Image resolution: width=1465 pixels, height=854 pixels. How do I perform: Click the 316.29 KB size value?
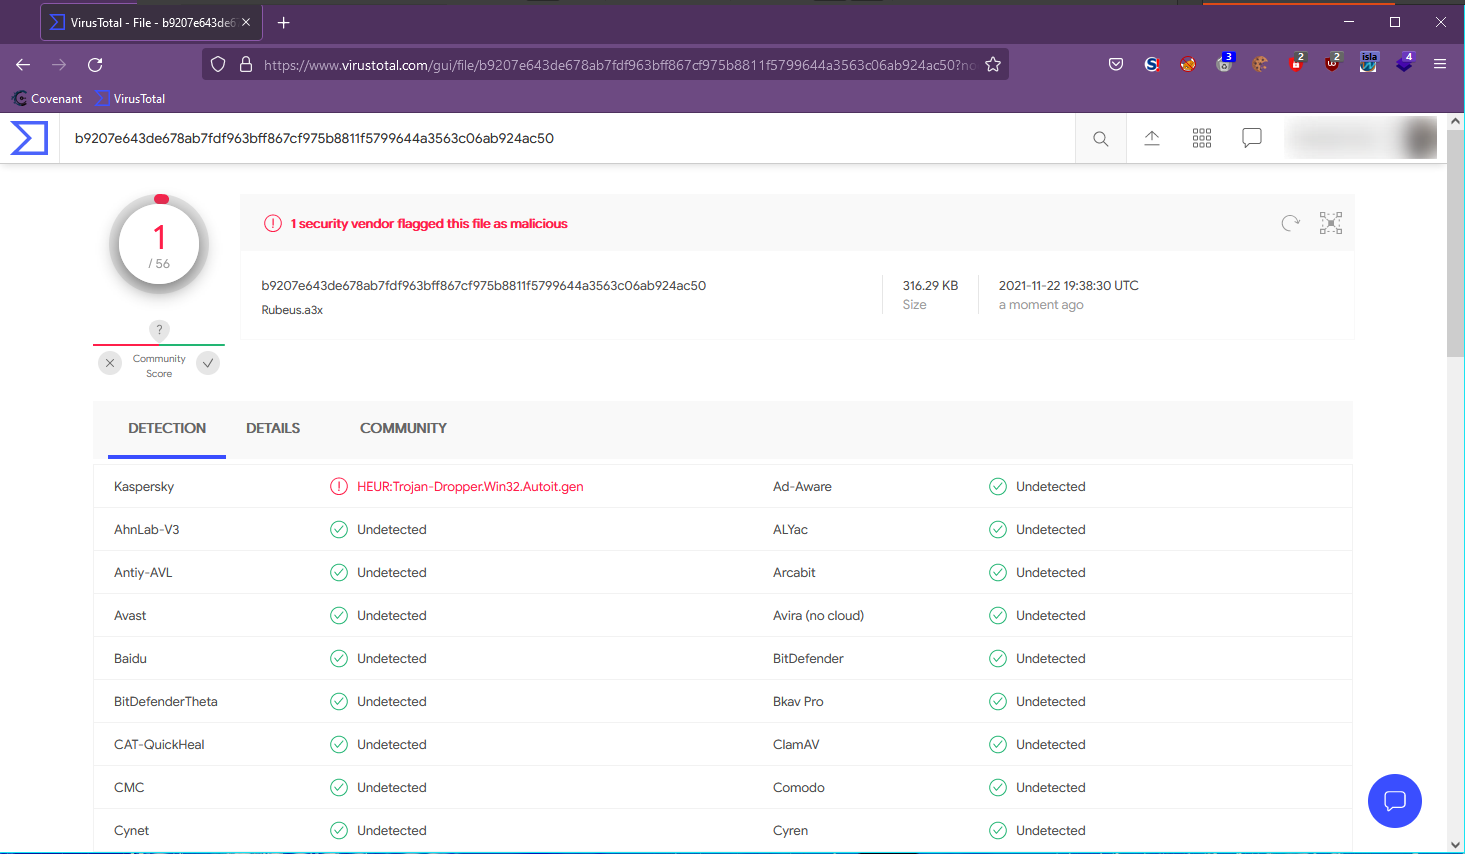pyautogui.click(x=930, y=286)
